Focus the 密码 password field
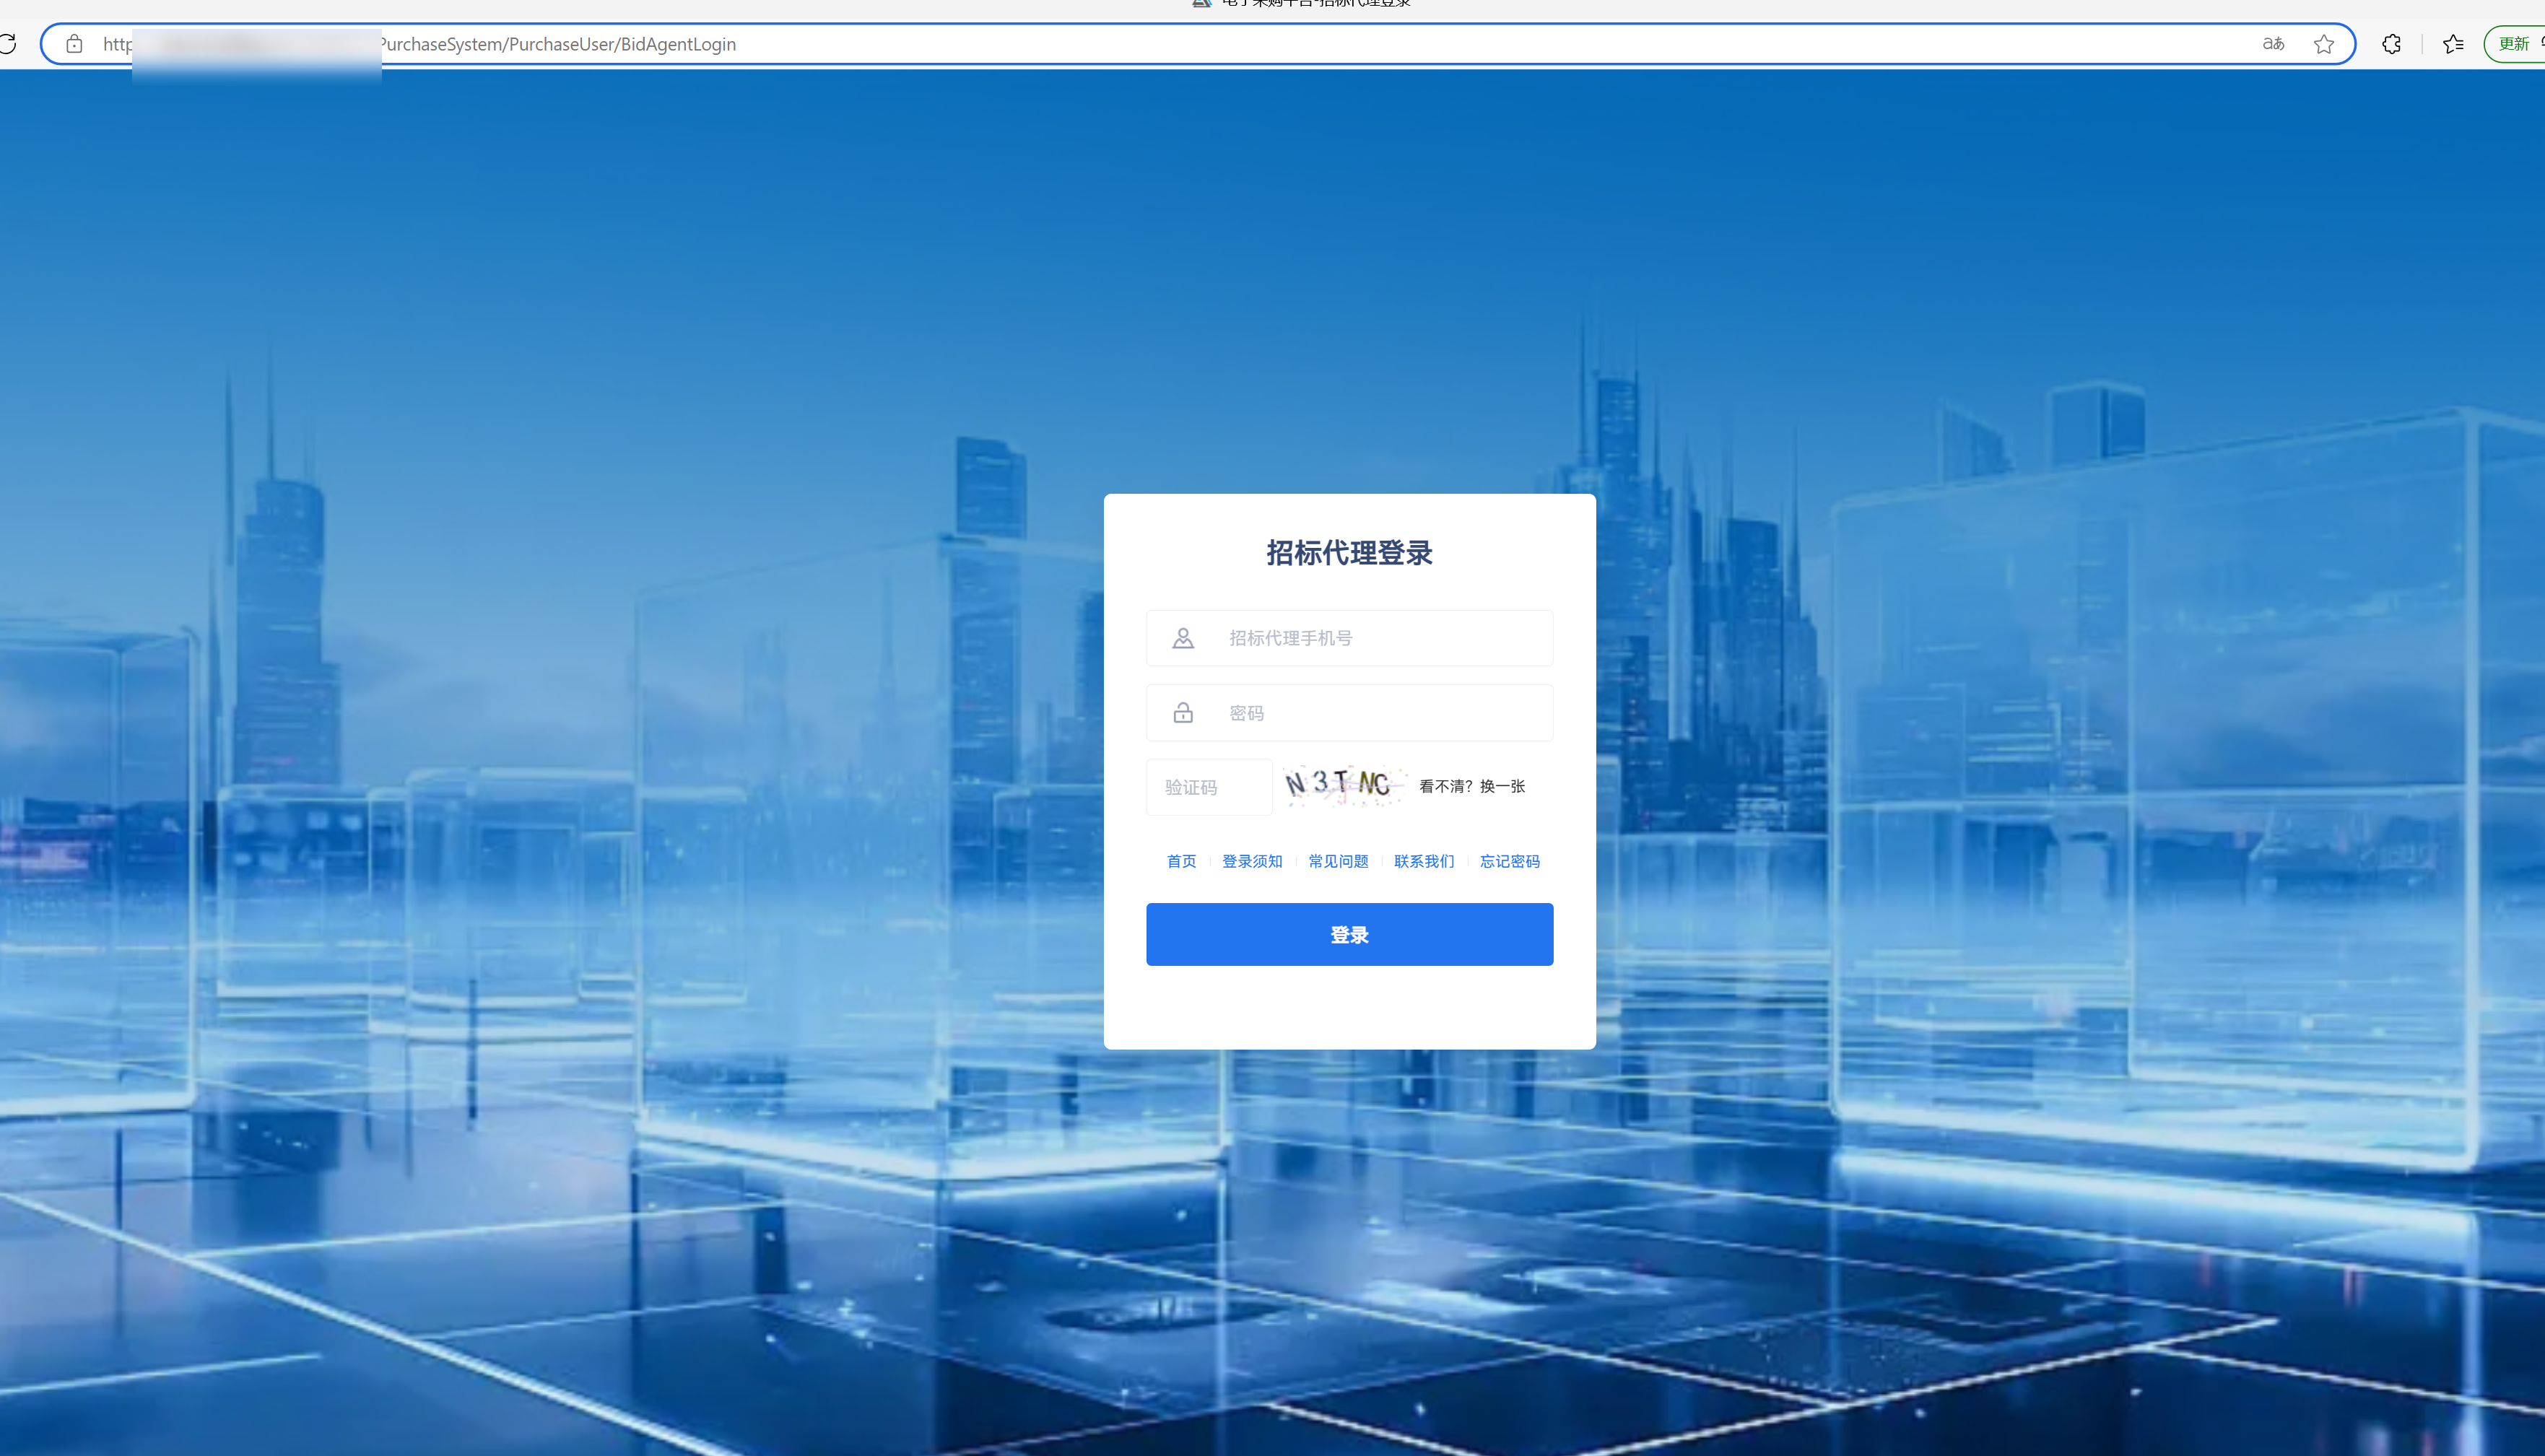Screen dimensions: 2545x1456 1349,713
